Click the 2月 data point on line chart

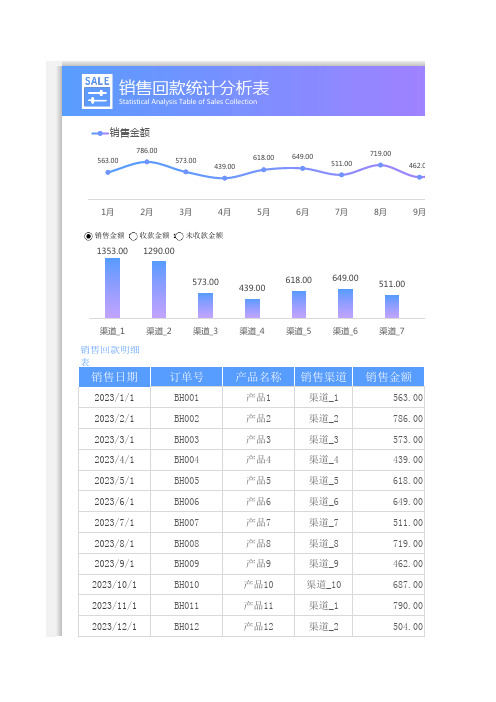[147, 162]
